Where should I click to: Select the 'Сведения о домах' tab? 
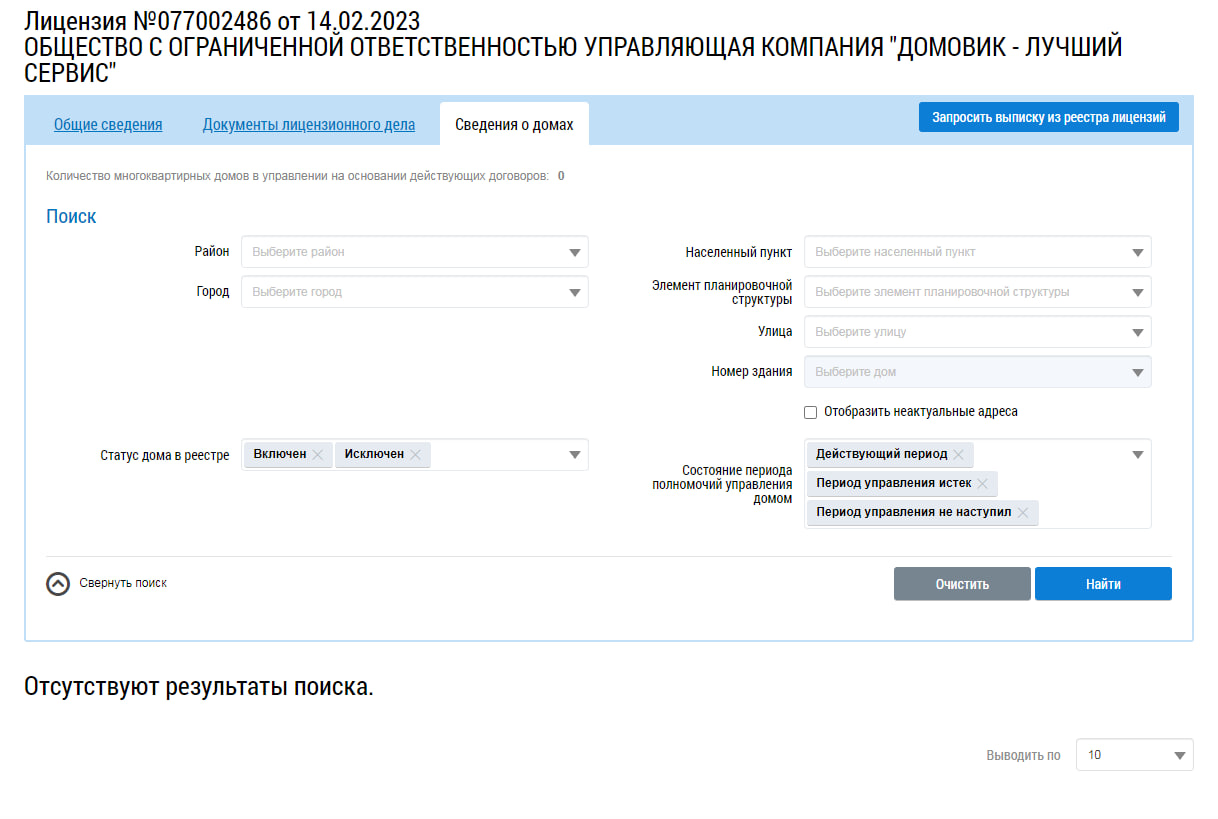coord(514,125)
